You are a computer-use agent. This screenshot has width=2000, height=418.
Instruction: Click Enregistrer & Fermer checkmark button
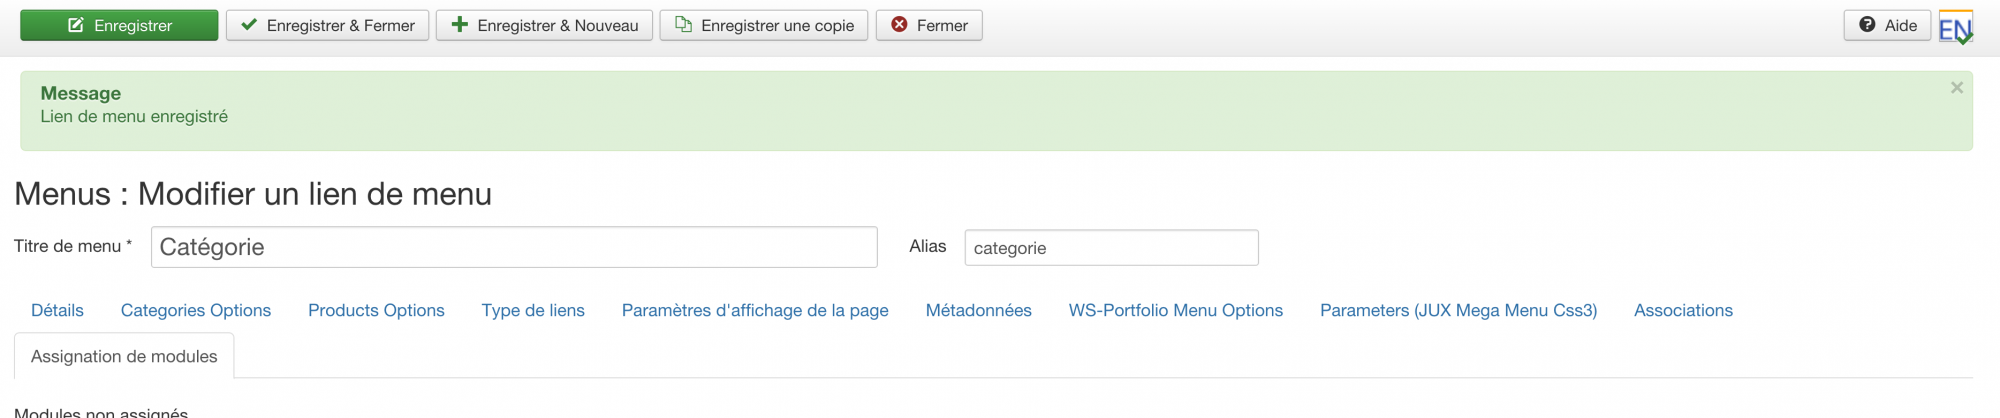pos(327,25)
